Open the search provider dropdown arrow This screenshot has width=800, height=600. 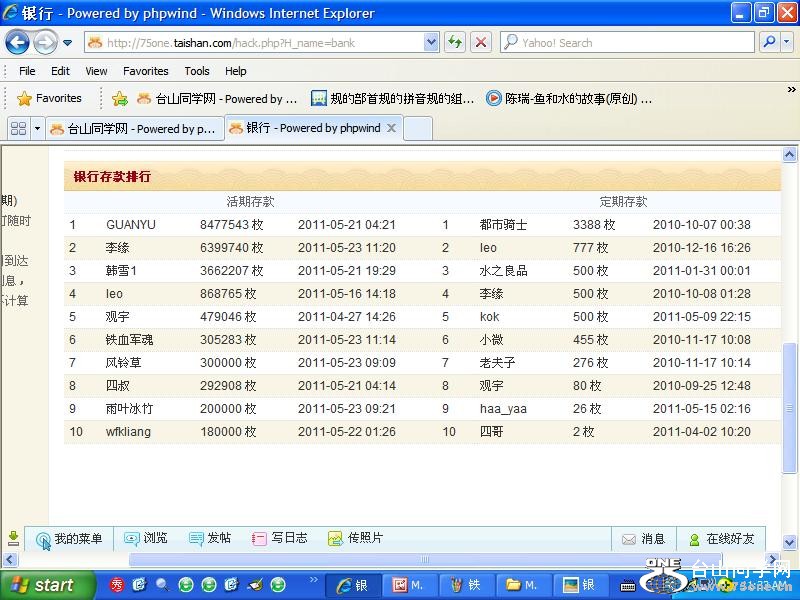pos(787,42)
